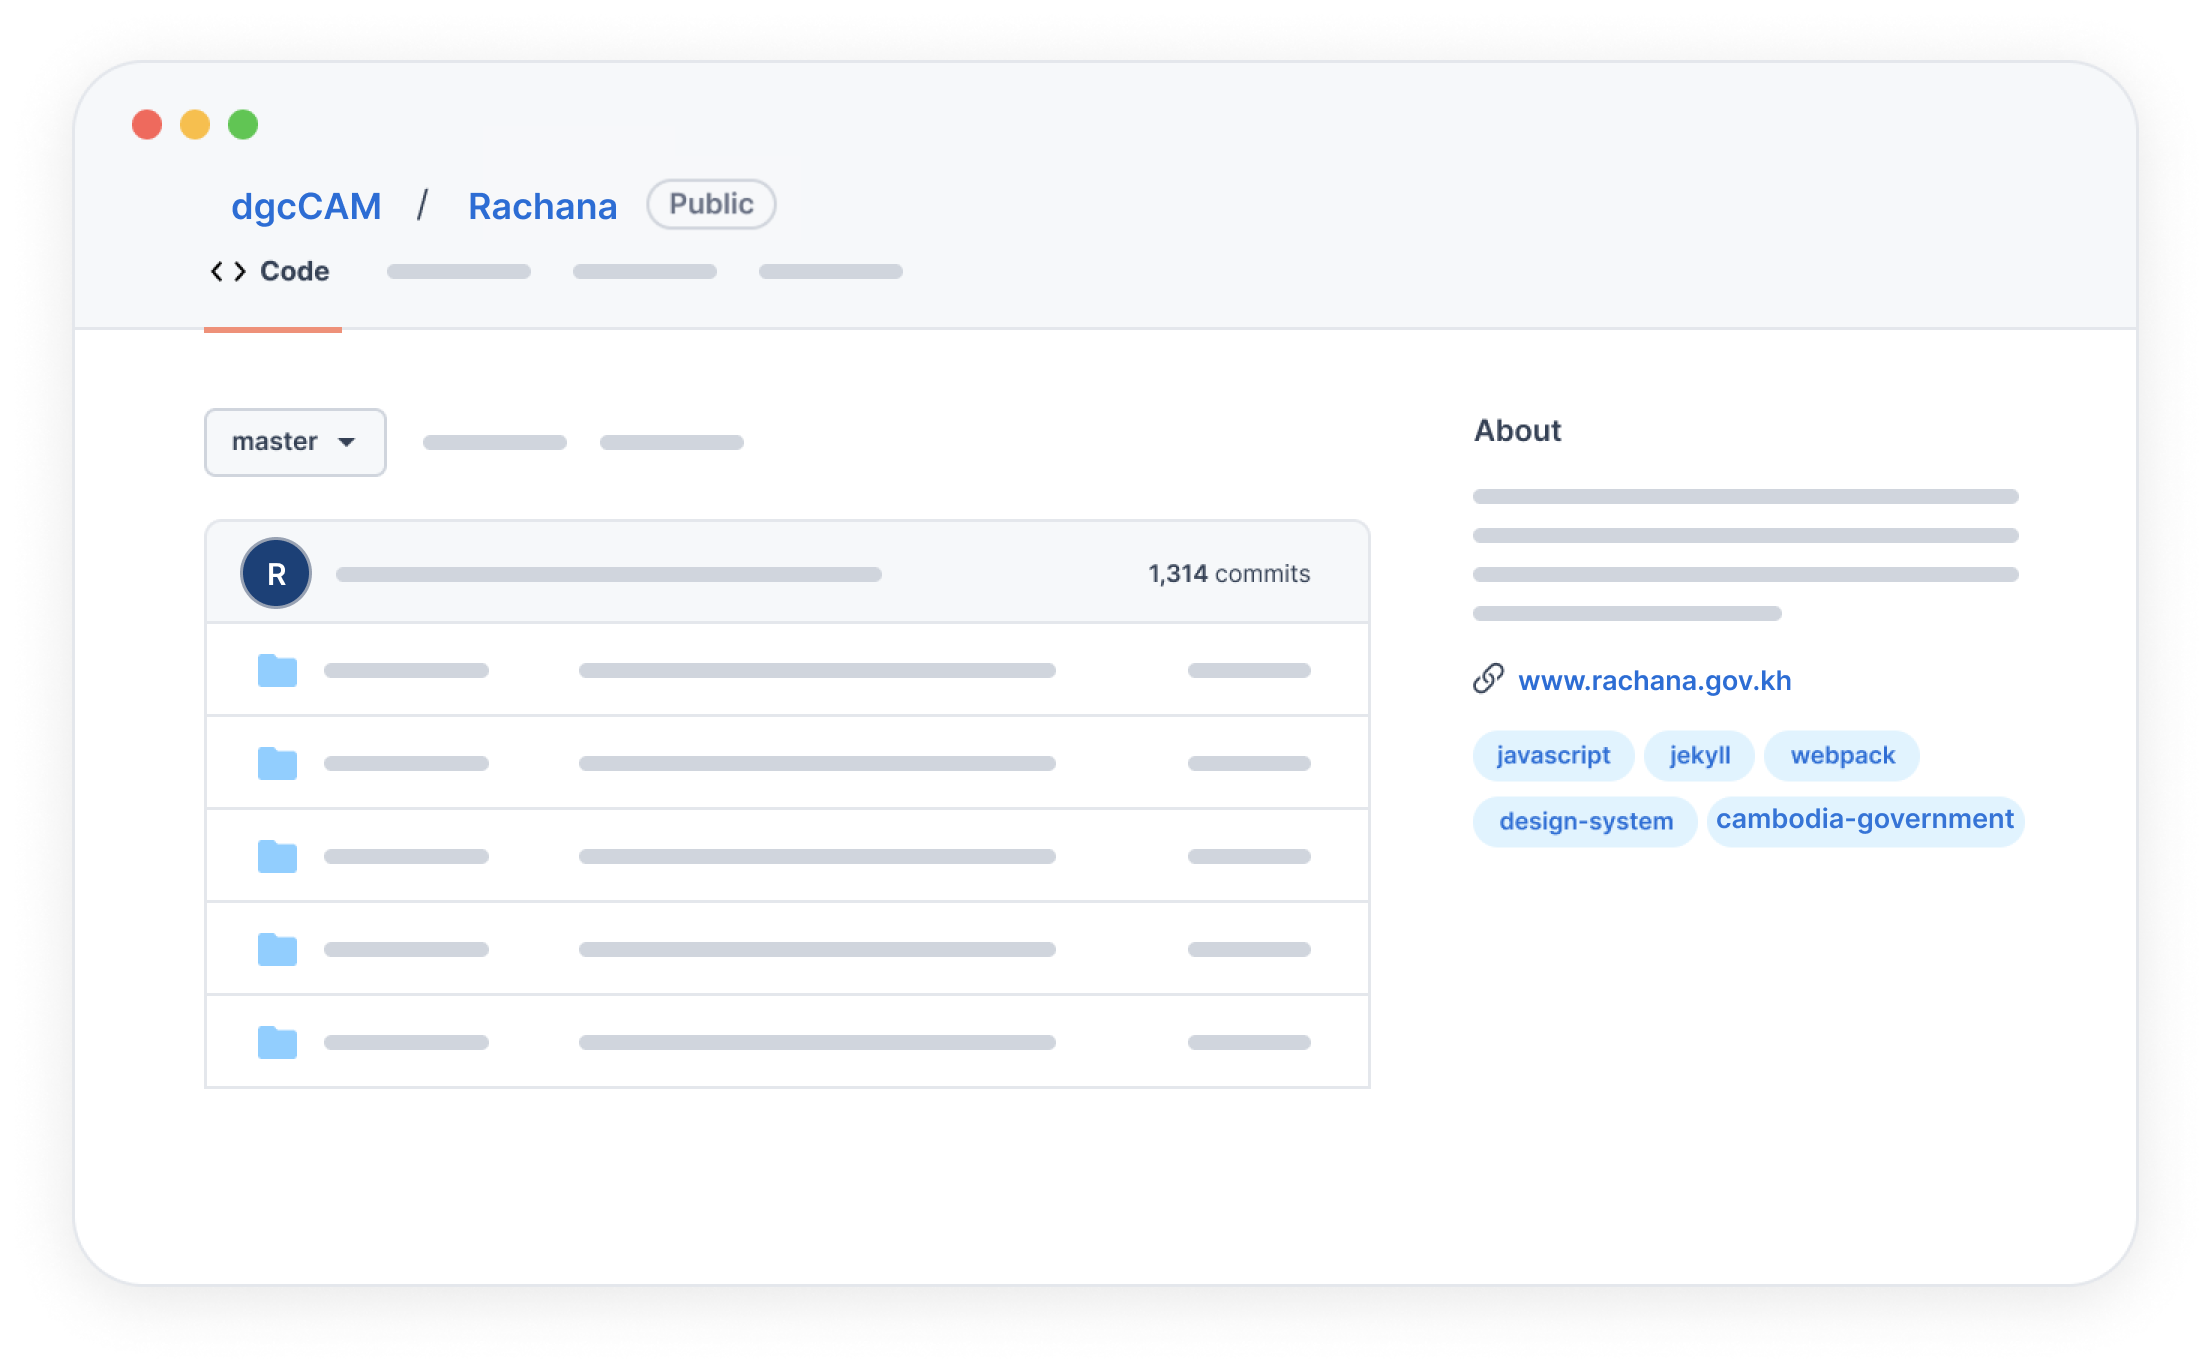Image resolution: width=2211 pixels, height=1371 pixels.
Task: Click the first folder icon
Action: (x=277, y=670)
